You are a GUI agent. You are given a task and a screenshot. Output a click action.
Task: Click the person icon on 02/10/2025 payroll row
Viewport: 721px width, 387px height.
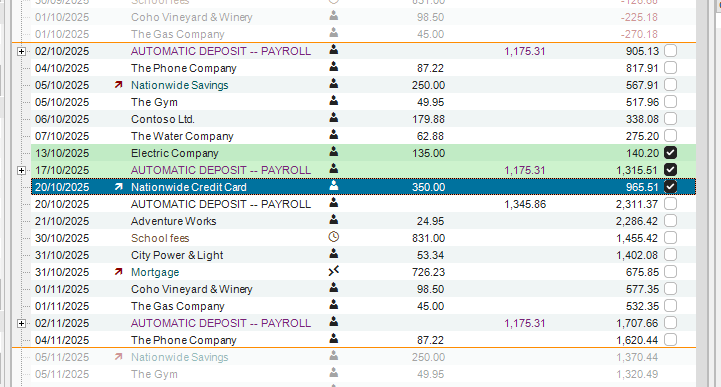click(334, 50)
